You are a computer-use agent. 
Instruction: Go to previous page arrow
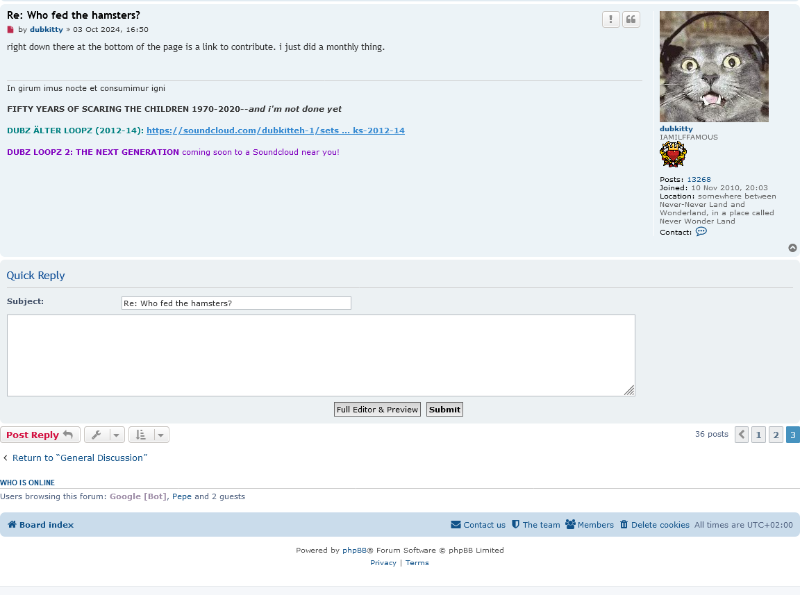(x=742, y=435)
